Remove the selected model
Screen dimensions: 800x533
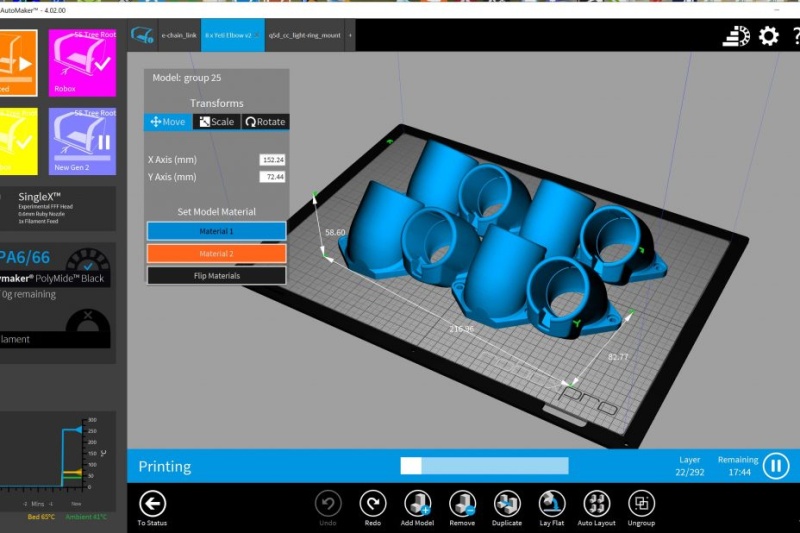(462, 503)
